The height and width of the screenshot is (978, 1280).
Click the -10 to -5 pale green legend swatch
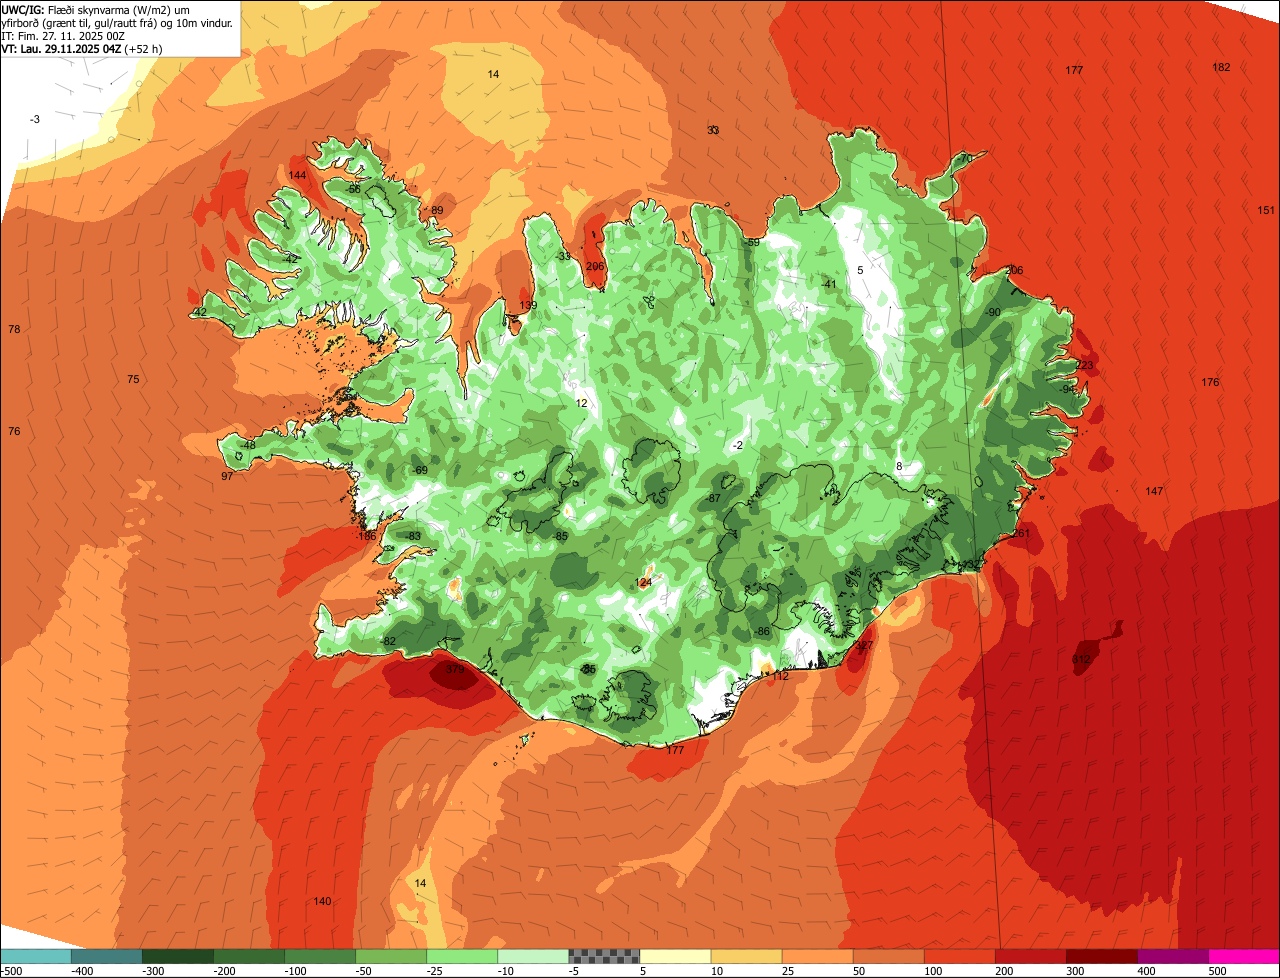[x=532, y=956]
